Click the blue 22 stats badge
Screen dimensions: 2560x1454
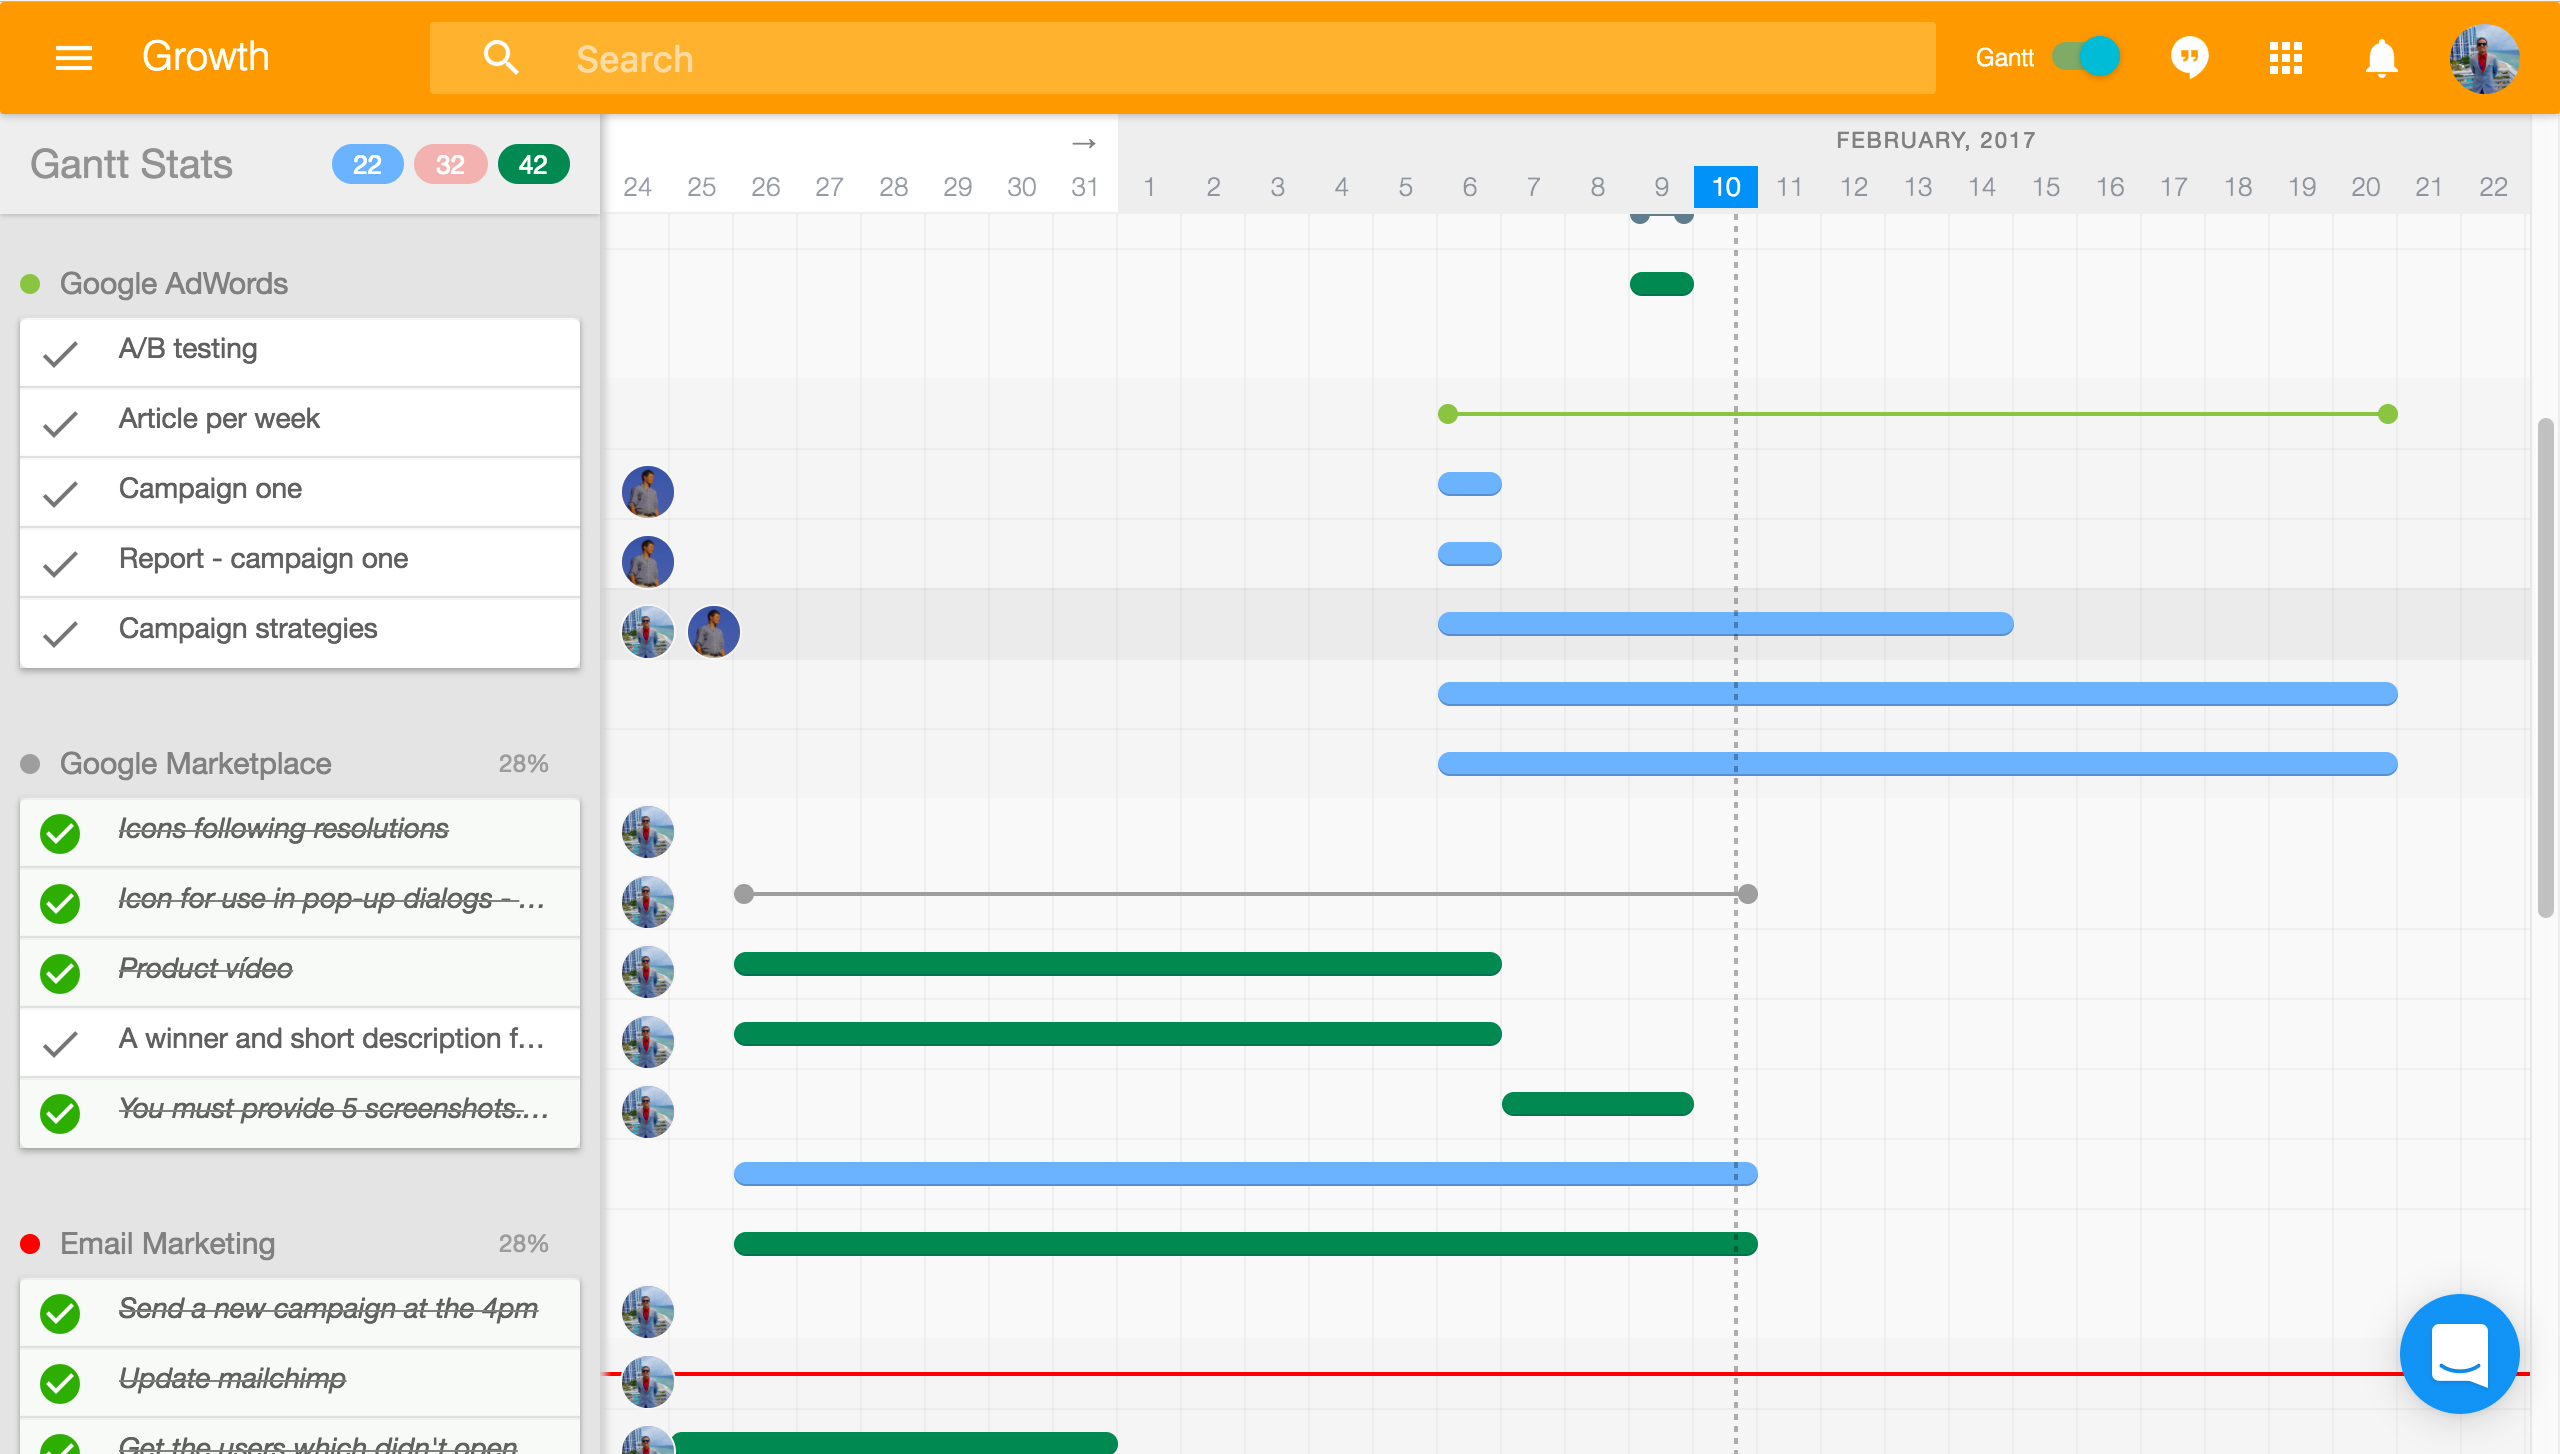pos(367,165)
